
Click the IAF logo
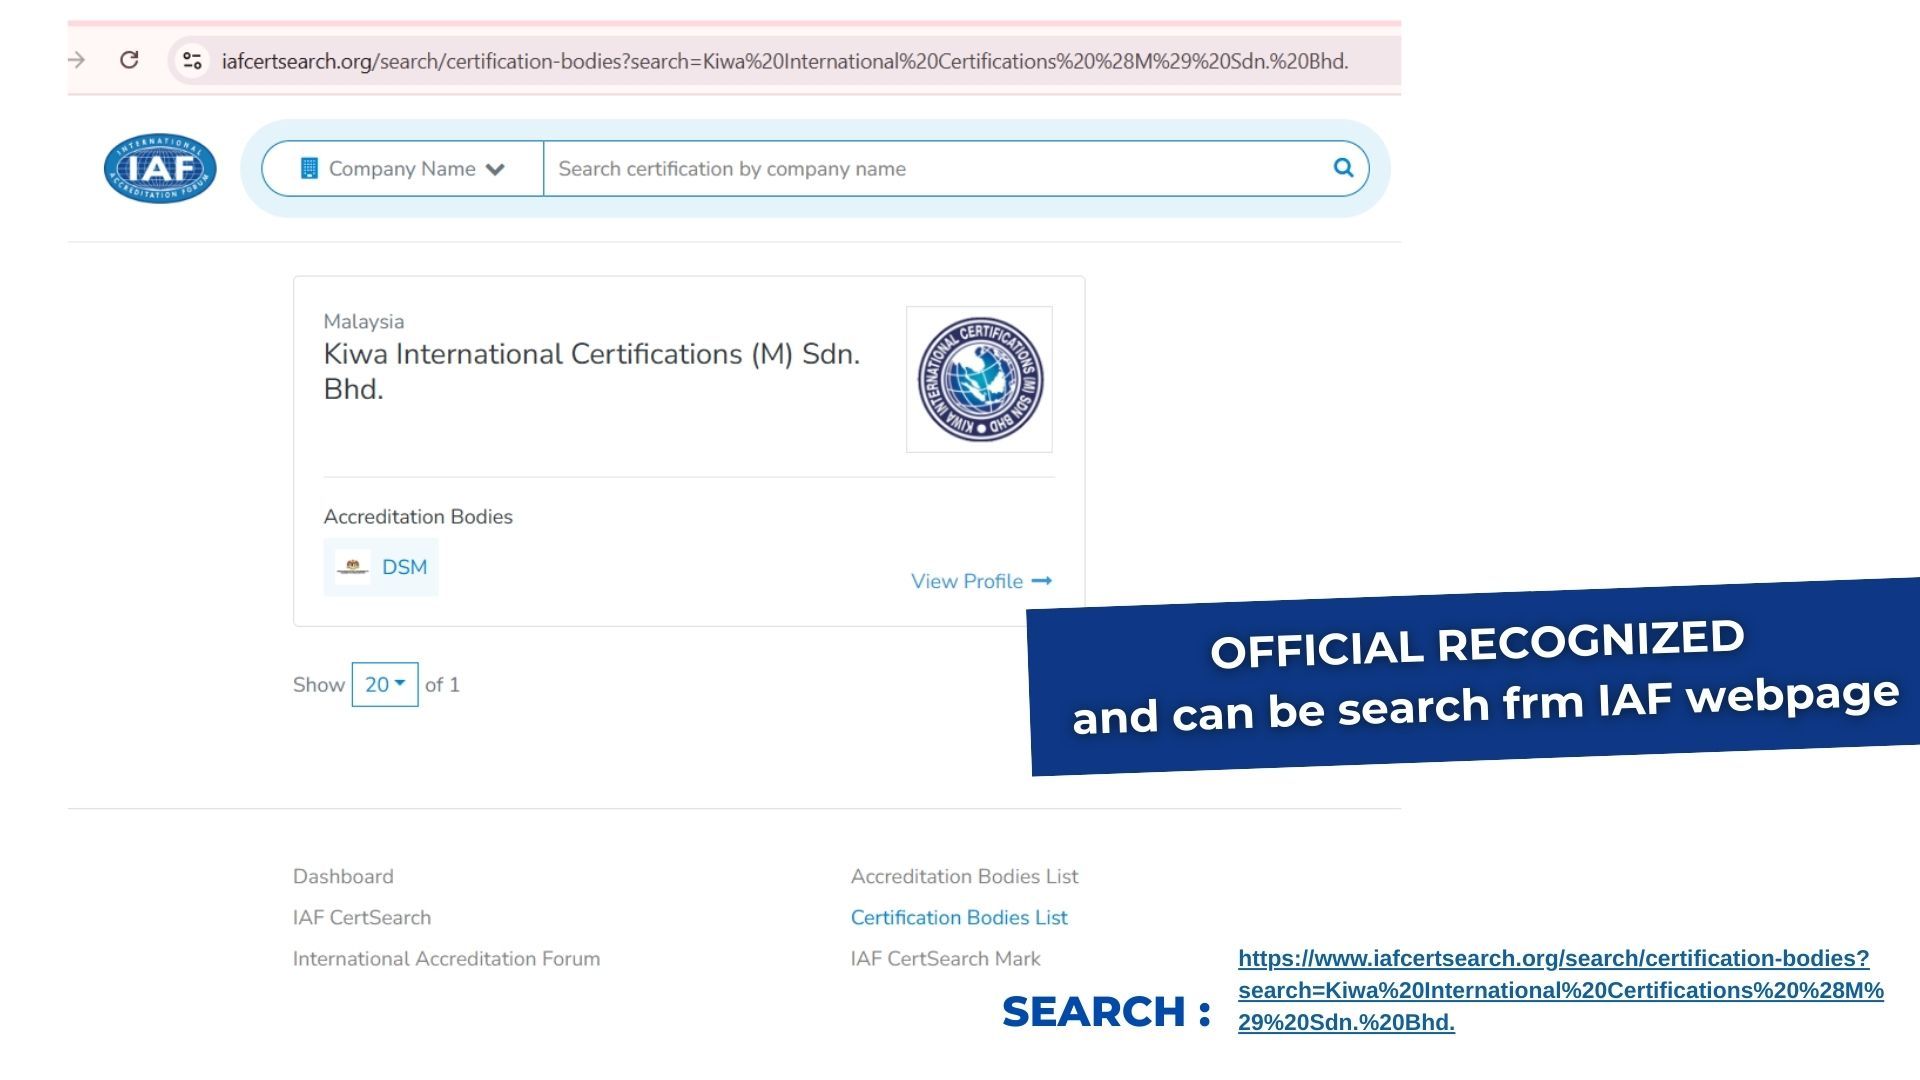tap(160, 168)
